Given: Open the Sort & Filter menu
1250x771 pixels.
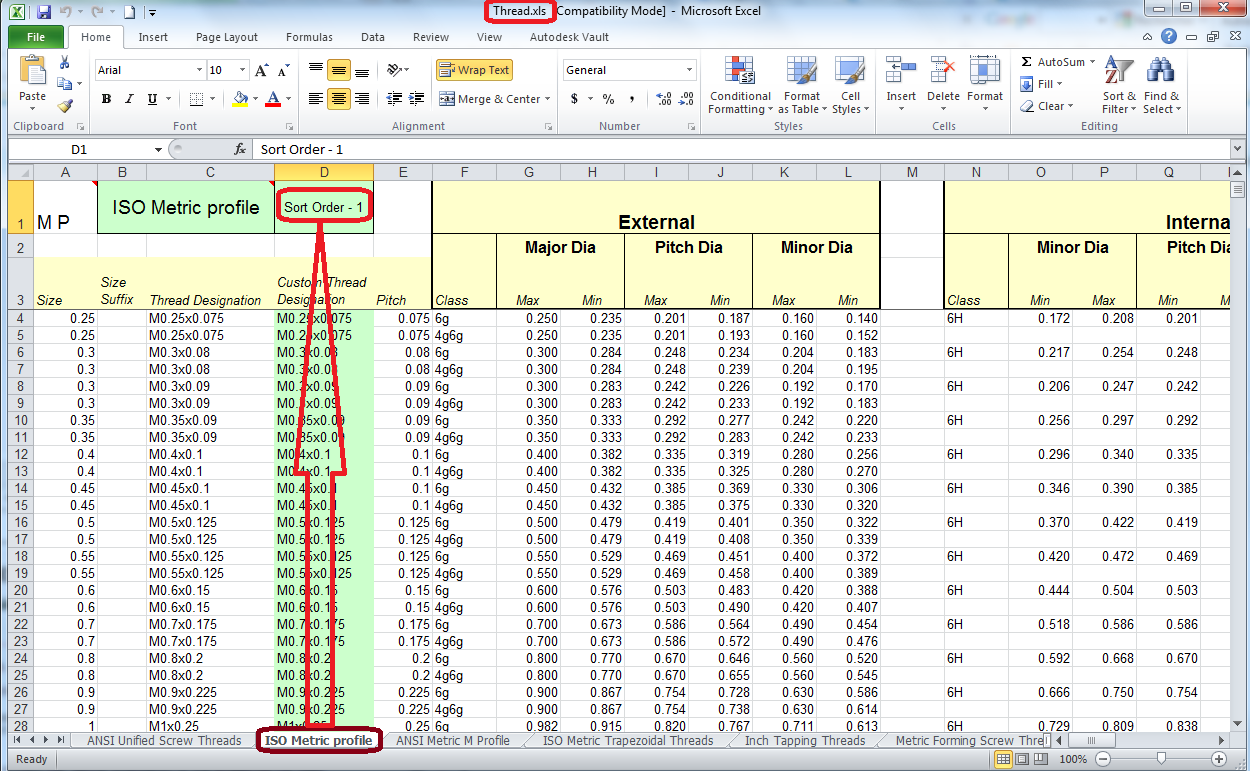Looking at the screenshot, I should [x=1118, y=85].
